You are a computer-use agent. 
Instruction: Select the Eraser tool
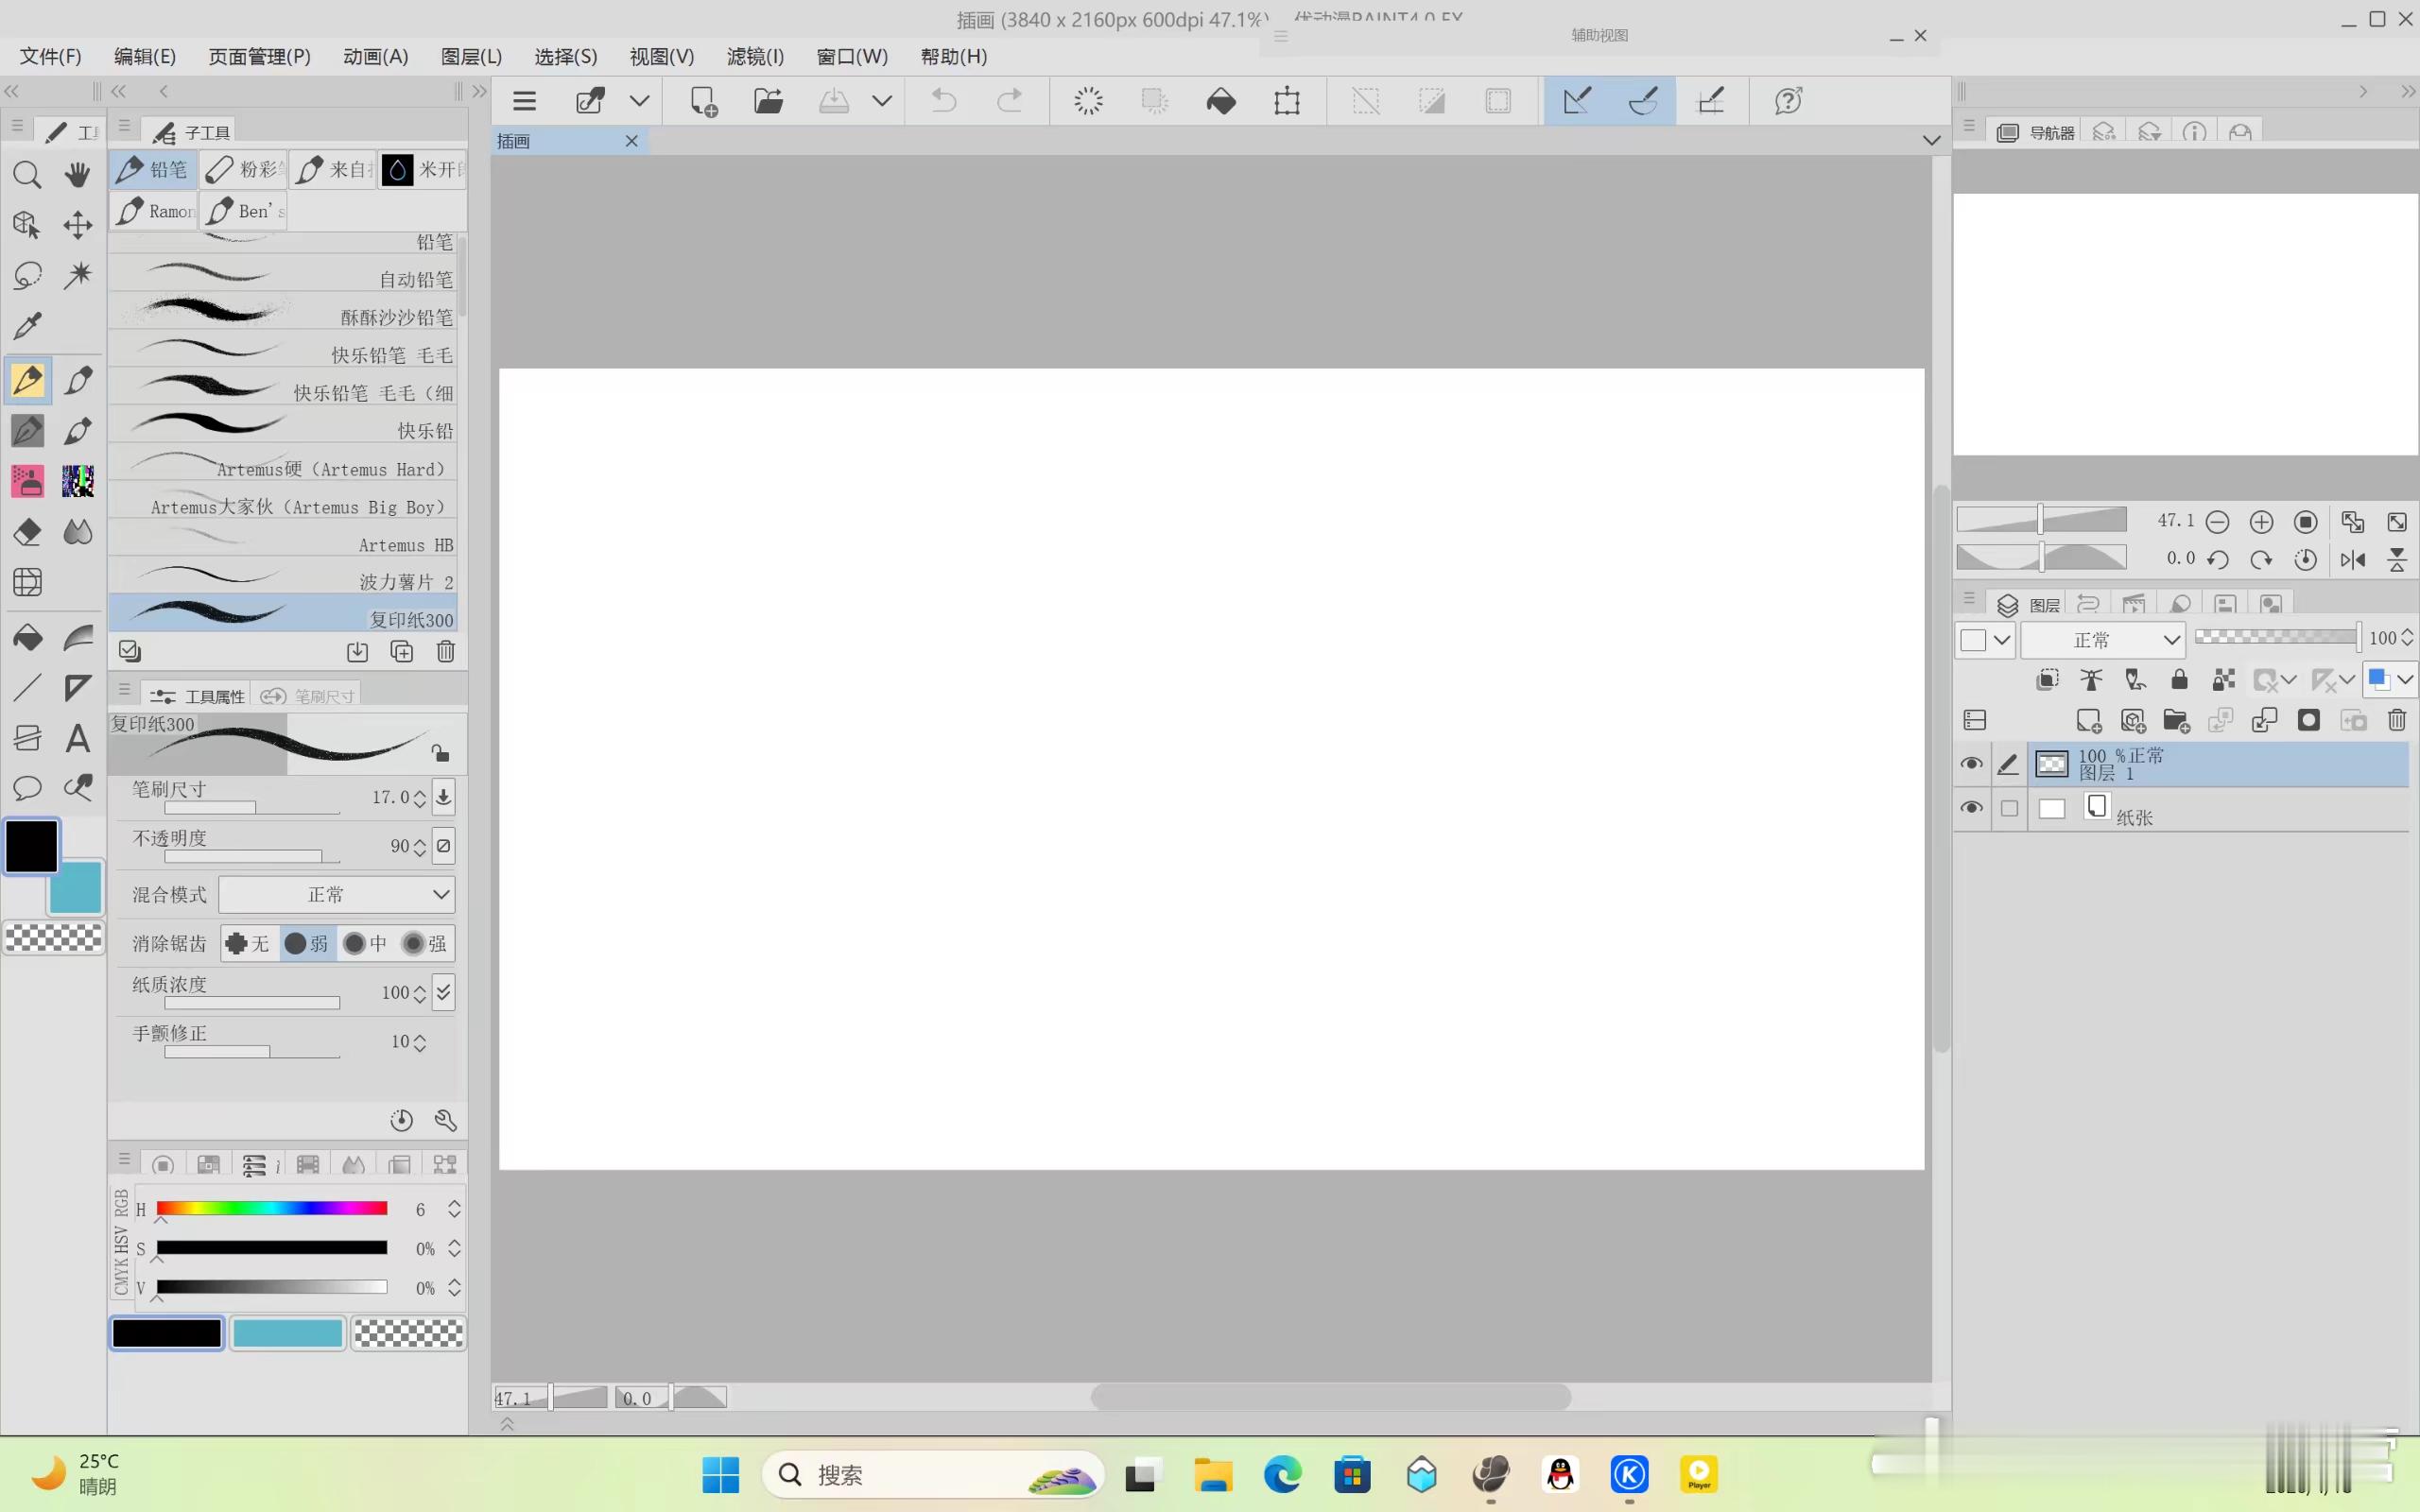pos(27,532)
